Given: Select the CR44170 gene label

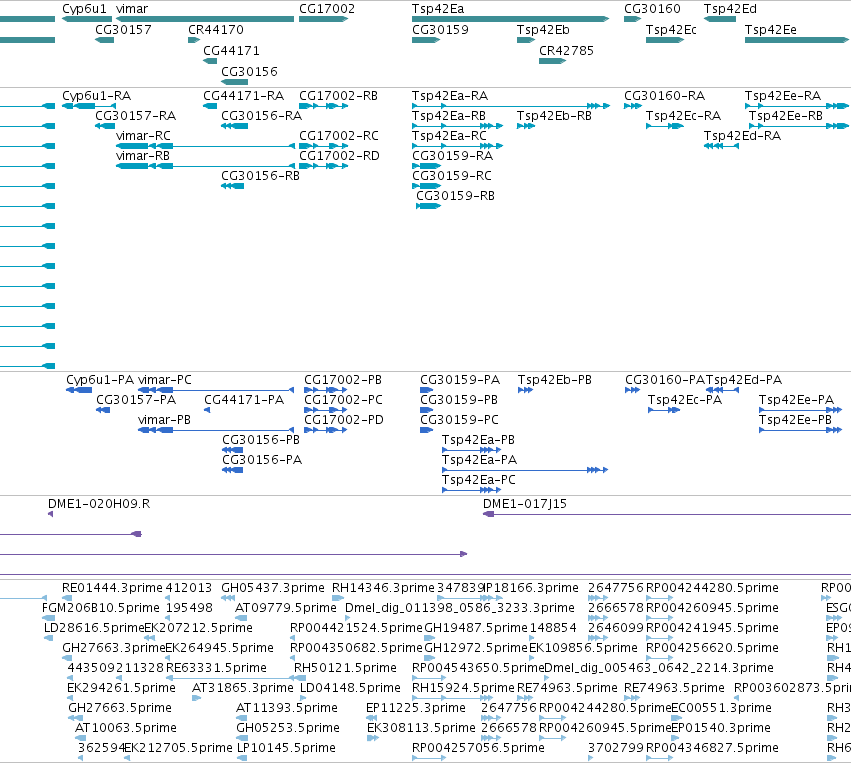Looking at the screenshot, I should coord(215,29).
